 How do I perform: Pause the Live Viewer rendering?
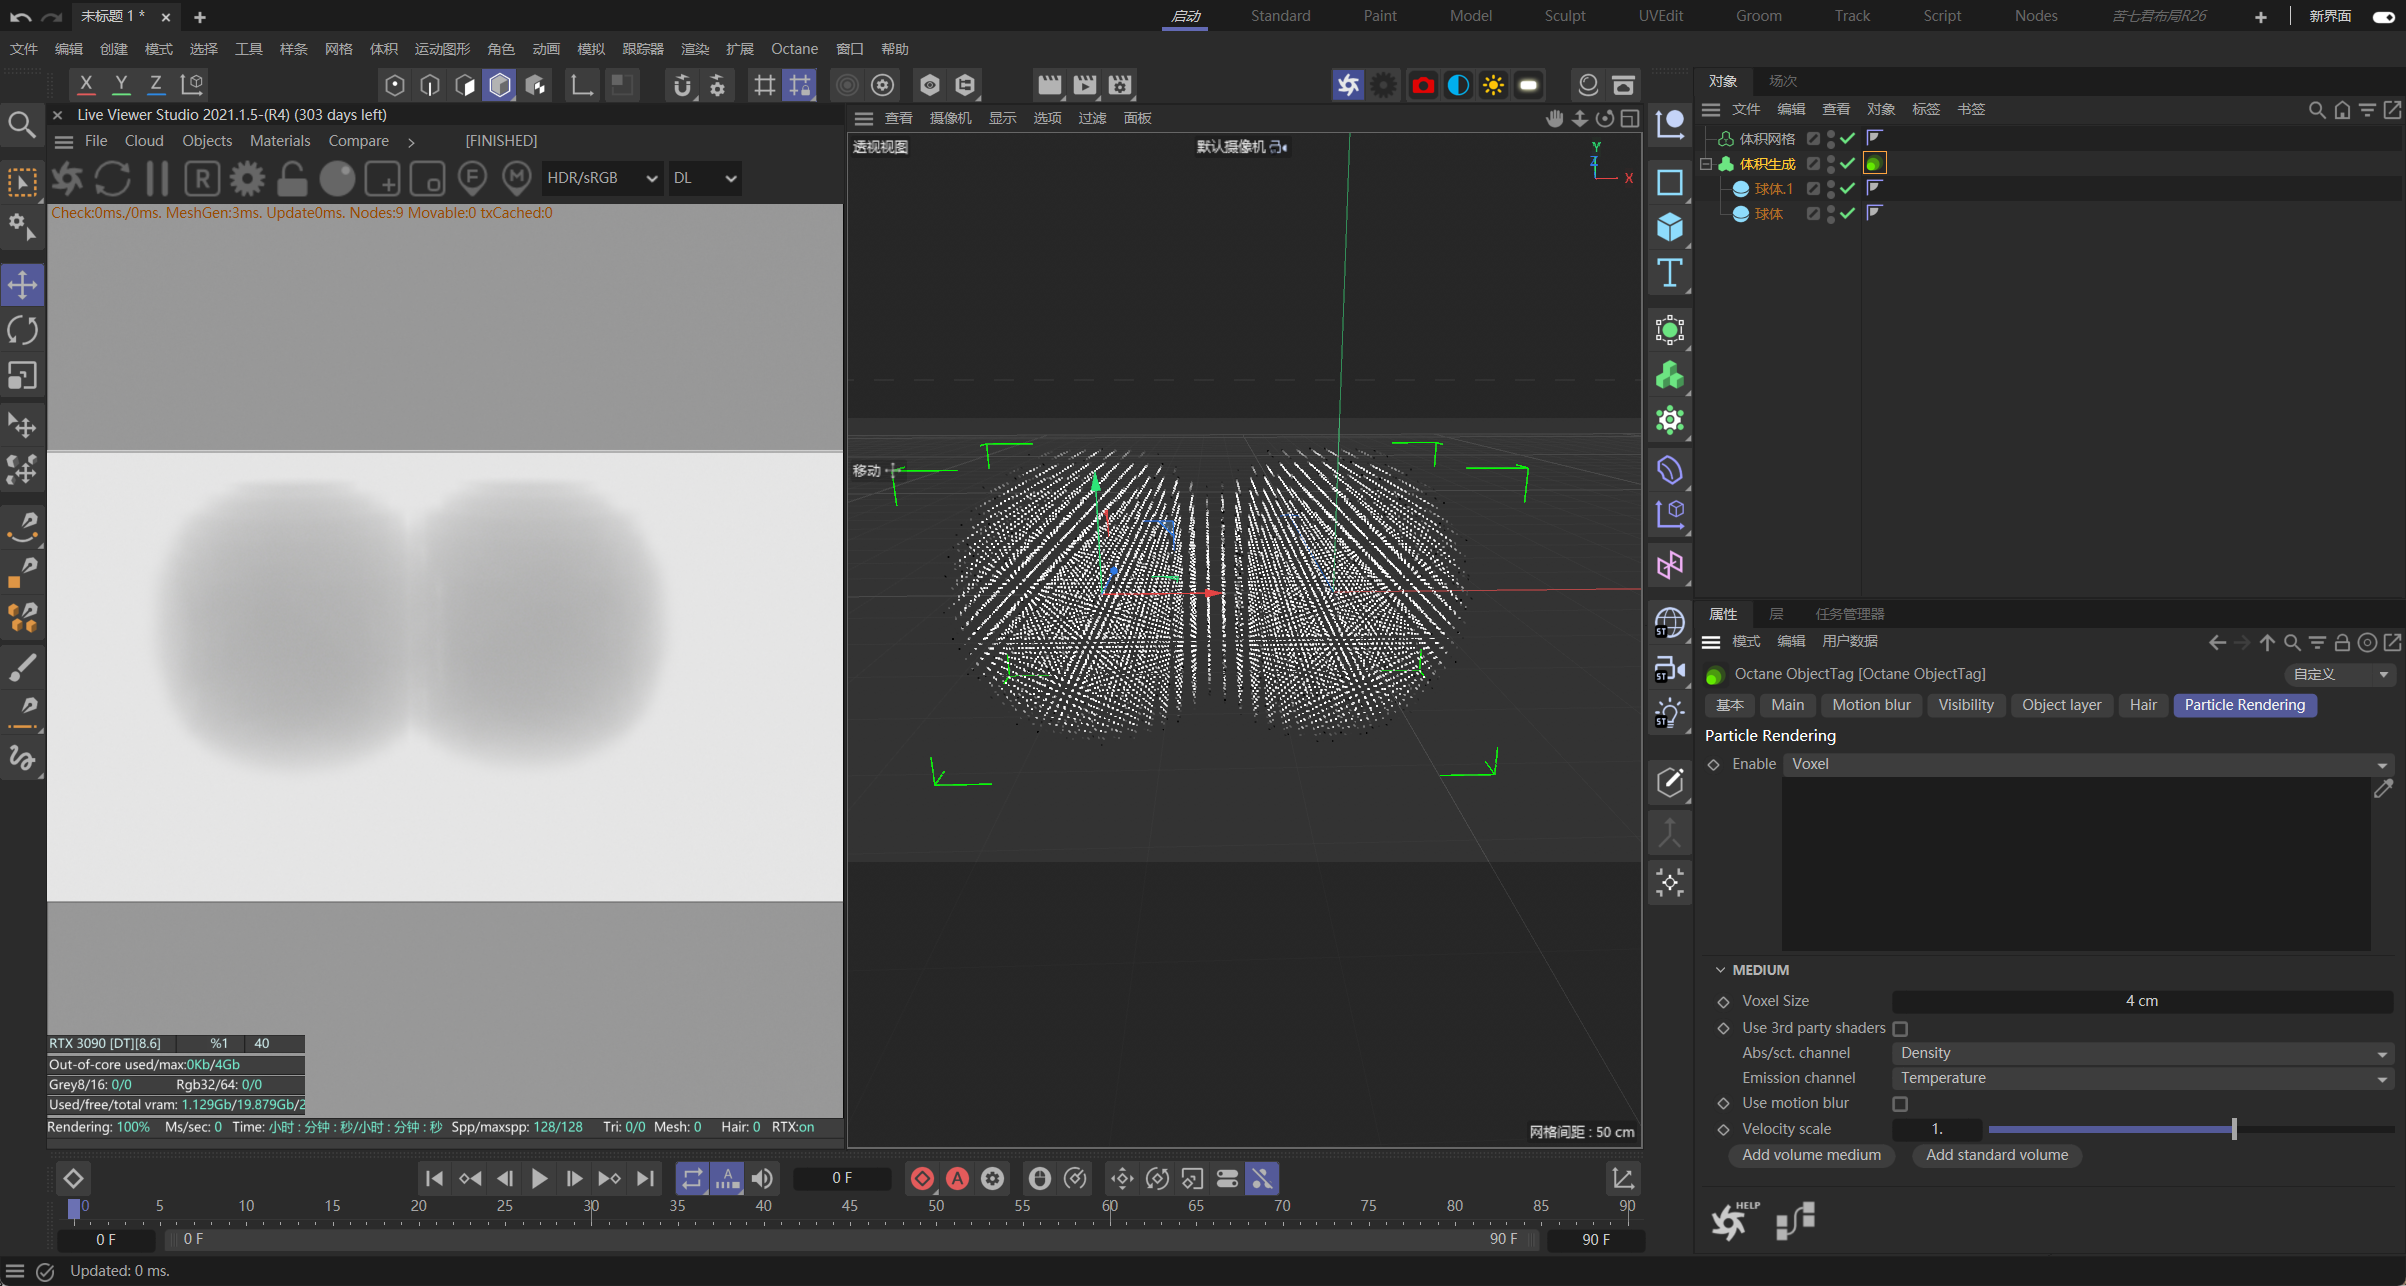tap(157, 178)
